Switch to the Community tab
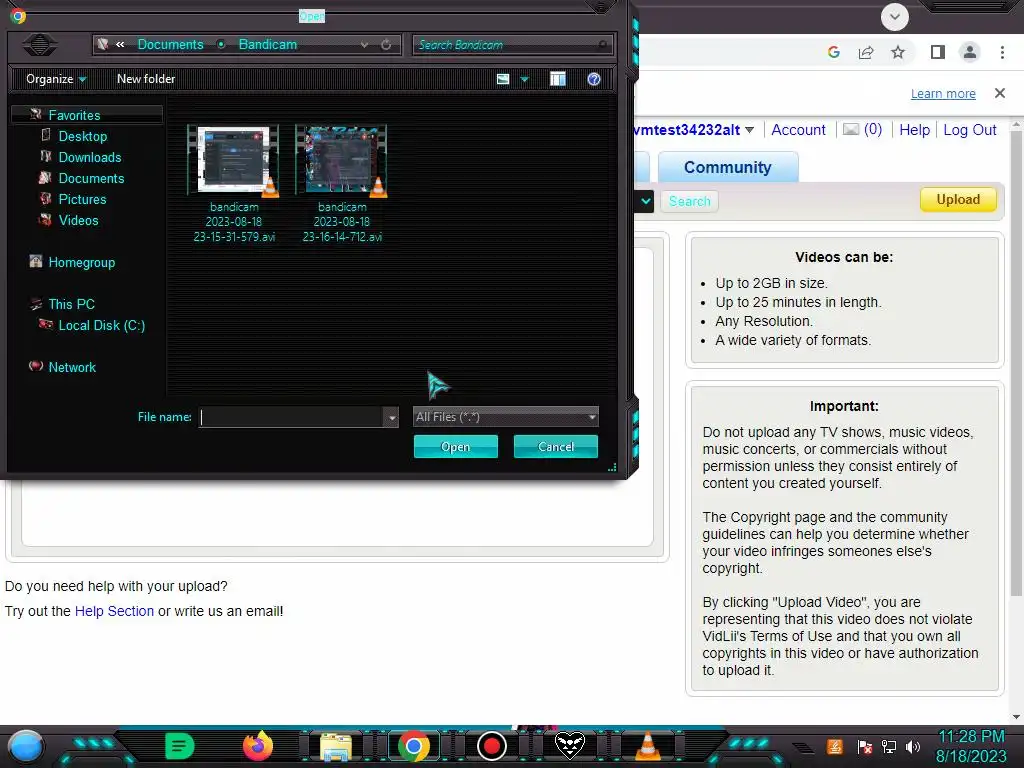 728,167
